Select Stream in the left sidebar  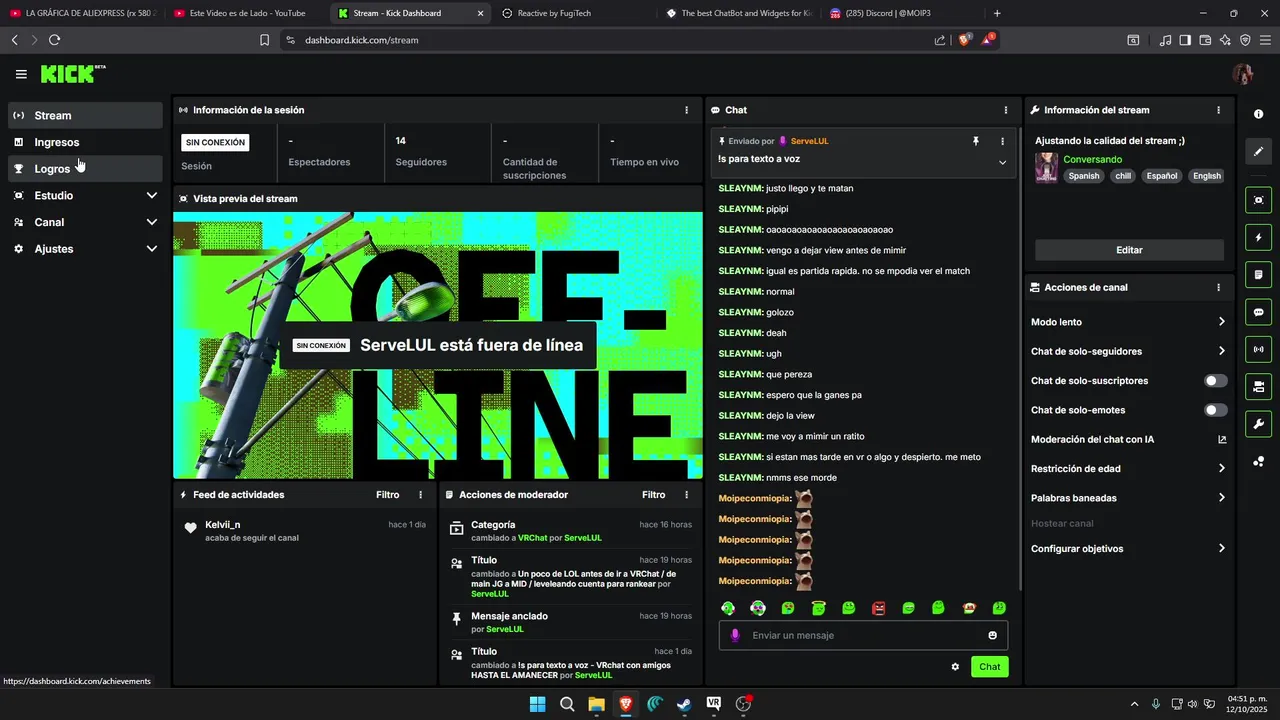pos(85,115)
